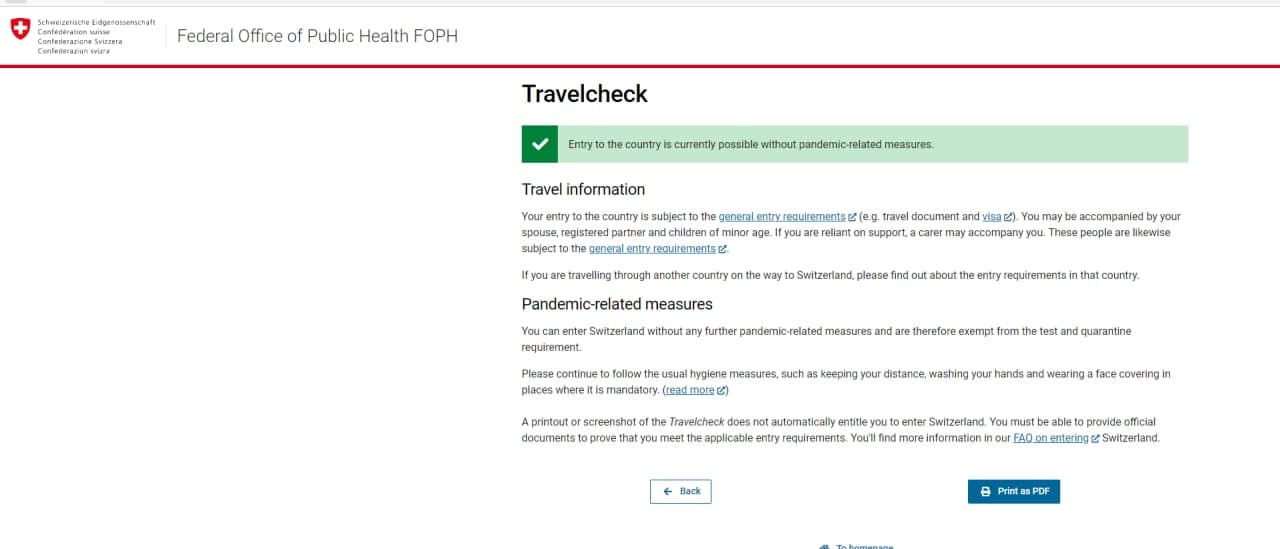Open the FAQ on entering link

[1050, 439]
